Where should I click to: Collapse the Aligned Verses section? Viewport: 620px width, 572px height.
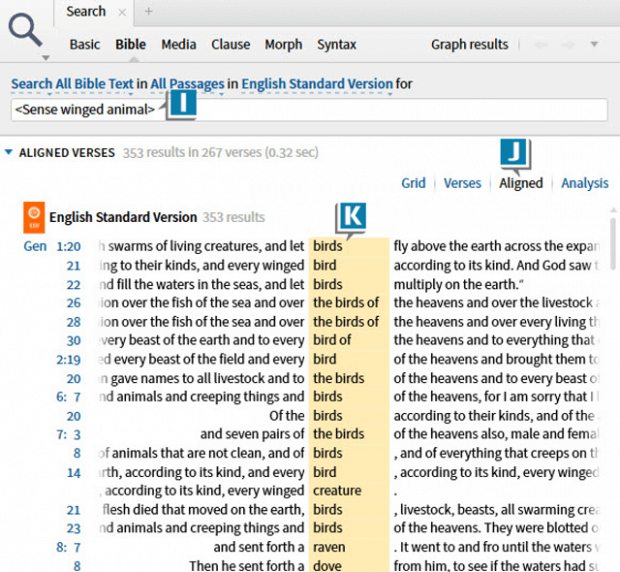(9, 153)
